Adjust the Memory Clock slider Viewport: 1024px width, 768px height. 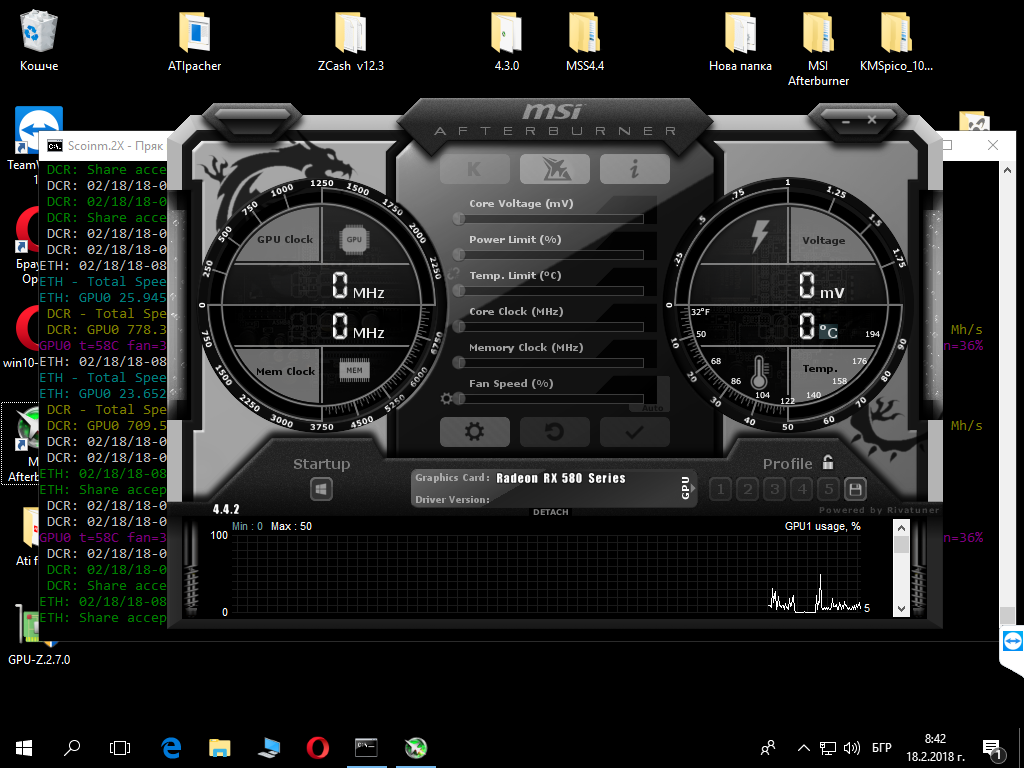coord(551,362)
